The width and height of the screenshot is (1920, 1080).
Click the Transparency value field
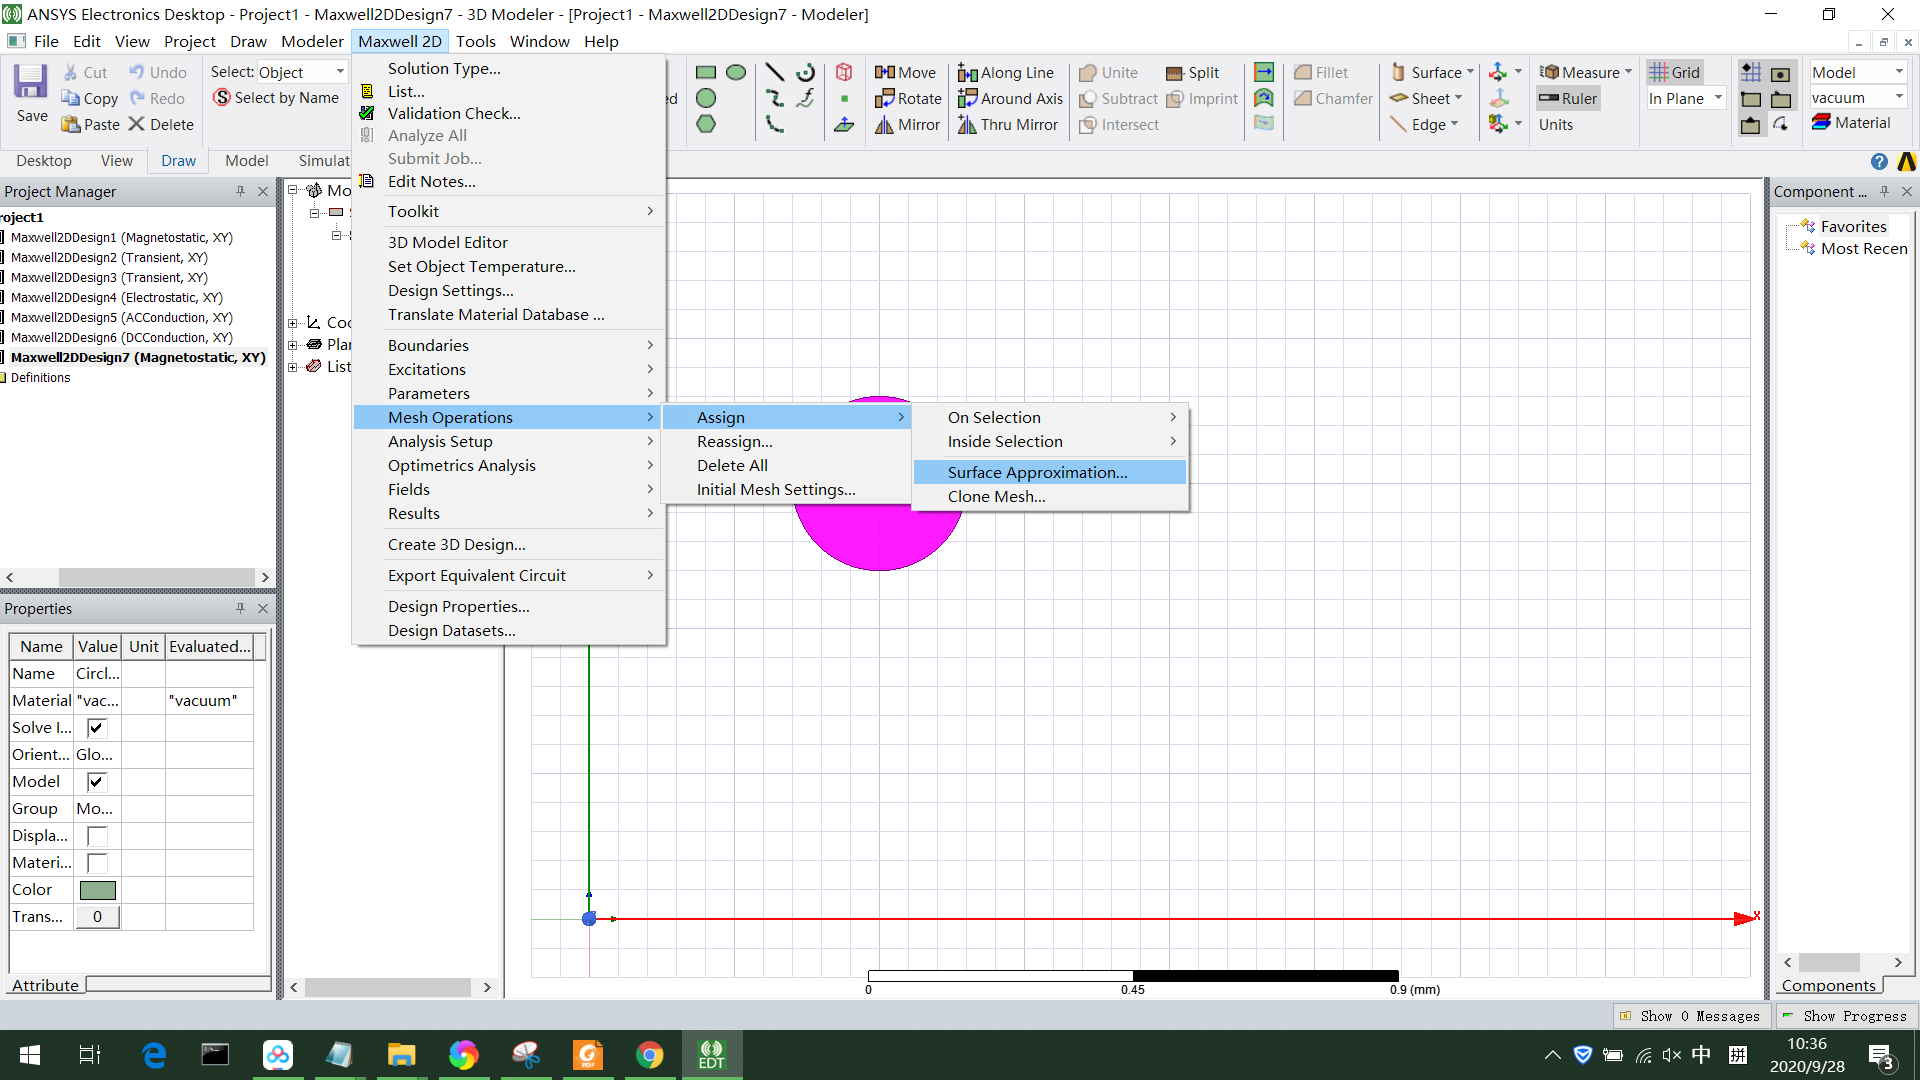(96, 916)
